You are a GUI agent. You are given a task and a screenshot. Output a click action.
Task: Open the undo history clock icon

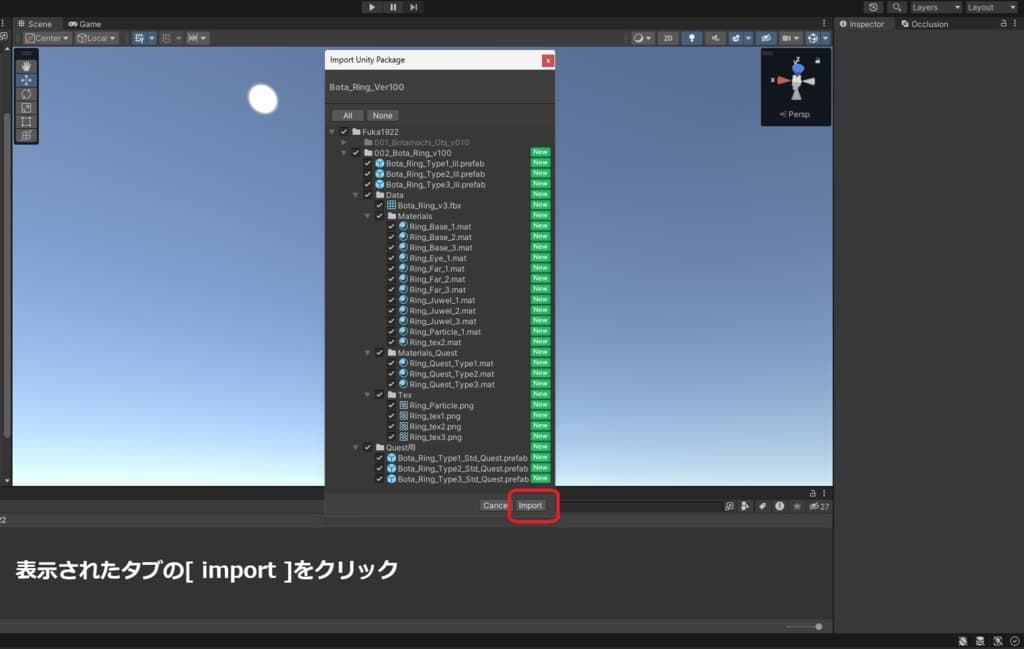point(873,7)
